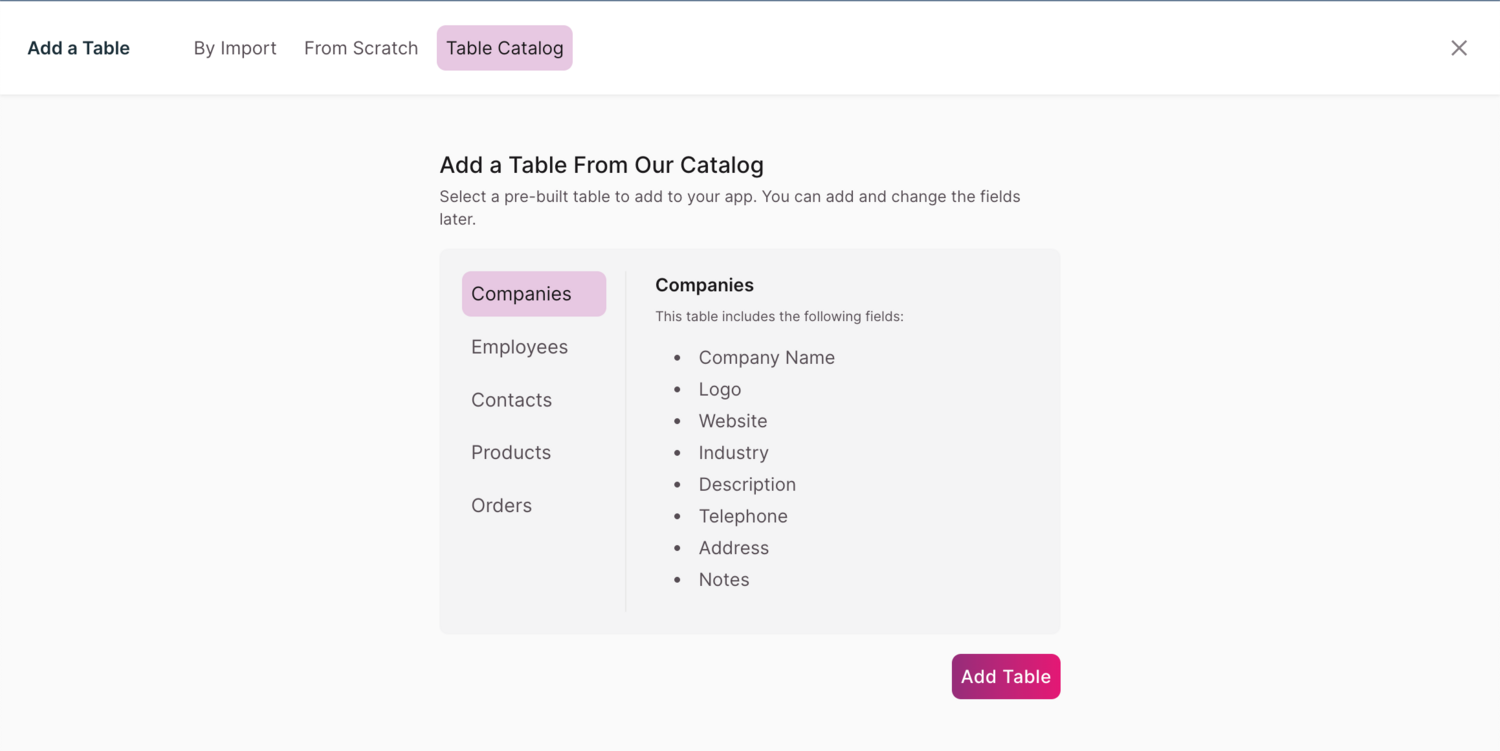Choose the Employees pre-built table
The image size is (1500, 751).
click(519, 346)
